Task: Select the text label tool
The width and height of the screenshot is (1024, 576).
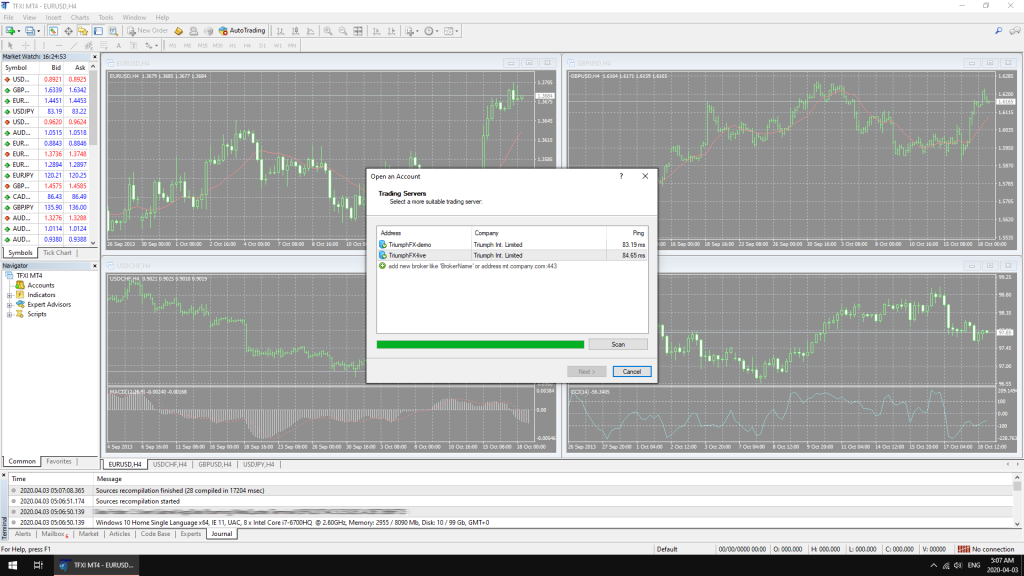Action: 134,46
